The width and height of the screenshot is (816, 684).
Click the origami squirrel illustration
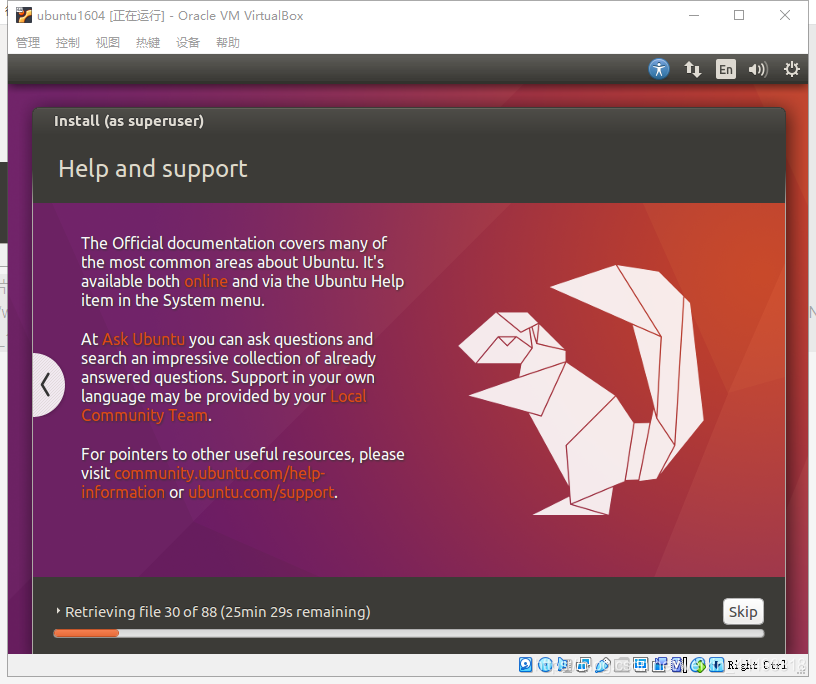pyautogui.click(x=581, y=390)
